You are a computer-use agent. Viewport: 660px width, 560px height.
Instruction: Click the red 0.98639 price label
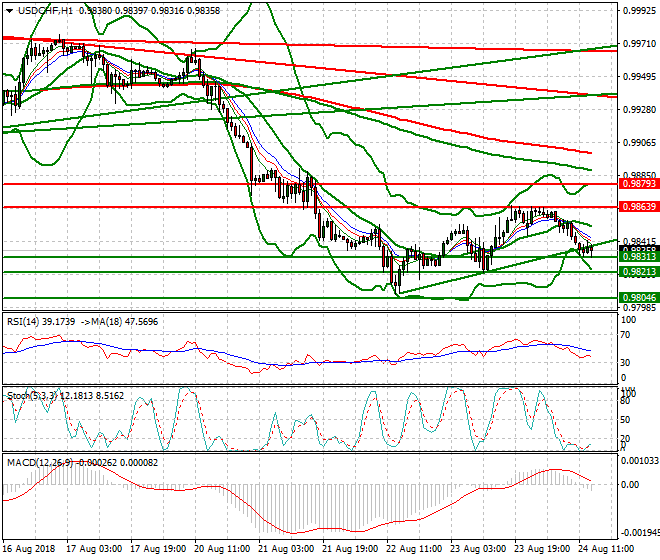pos(639,207)
